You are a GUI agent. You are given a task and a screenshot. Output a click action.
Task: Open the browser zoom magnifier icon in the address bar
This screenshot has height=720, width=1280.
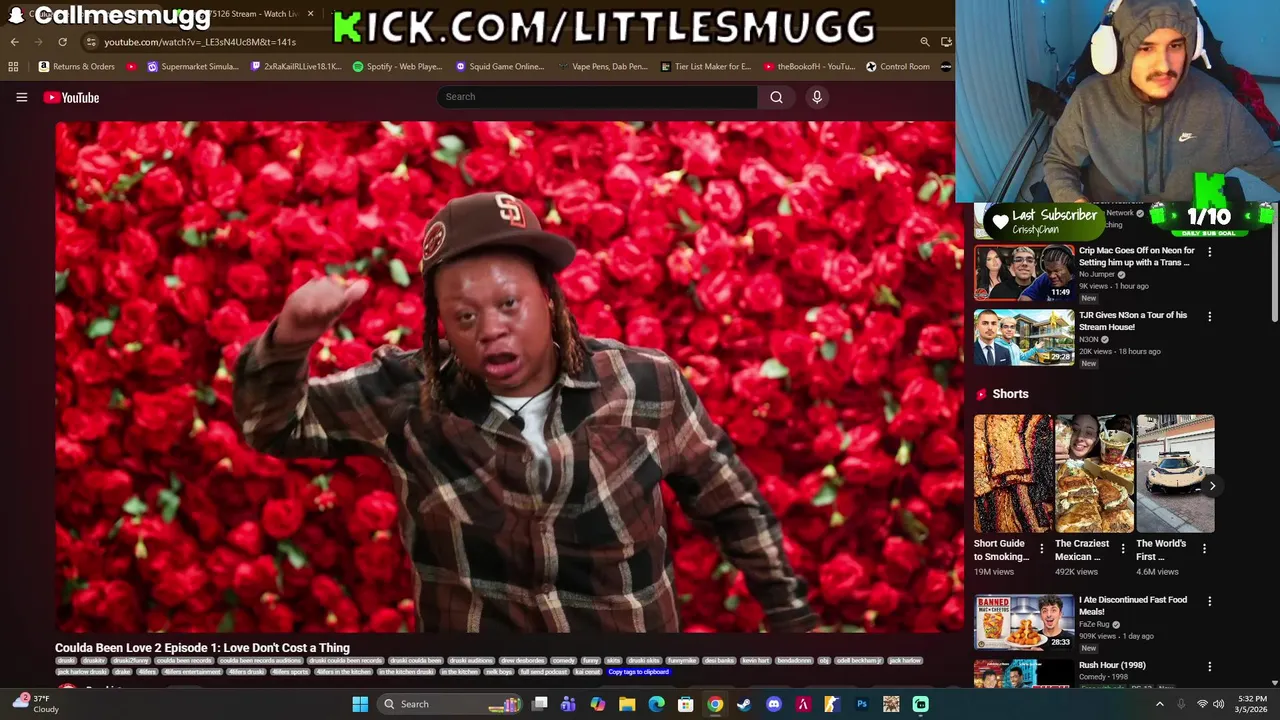point(925,42)
